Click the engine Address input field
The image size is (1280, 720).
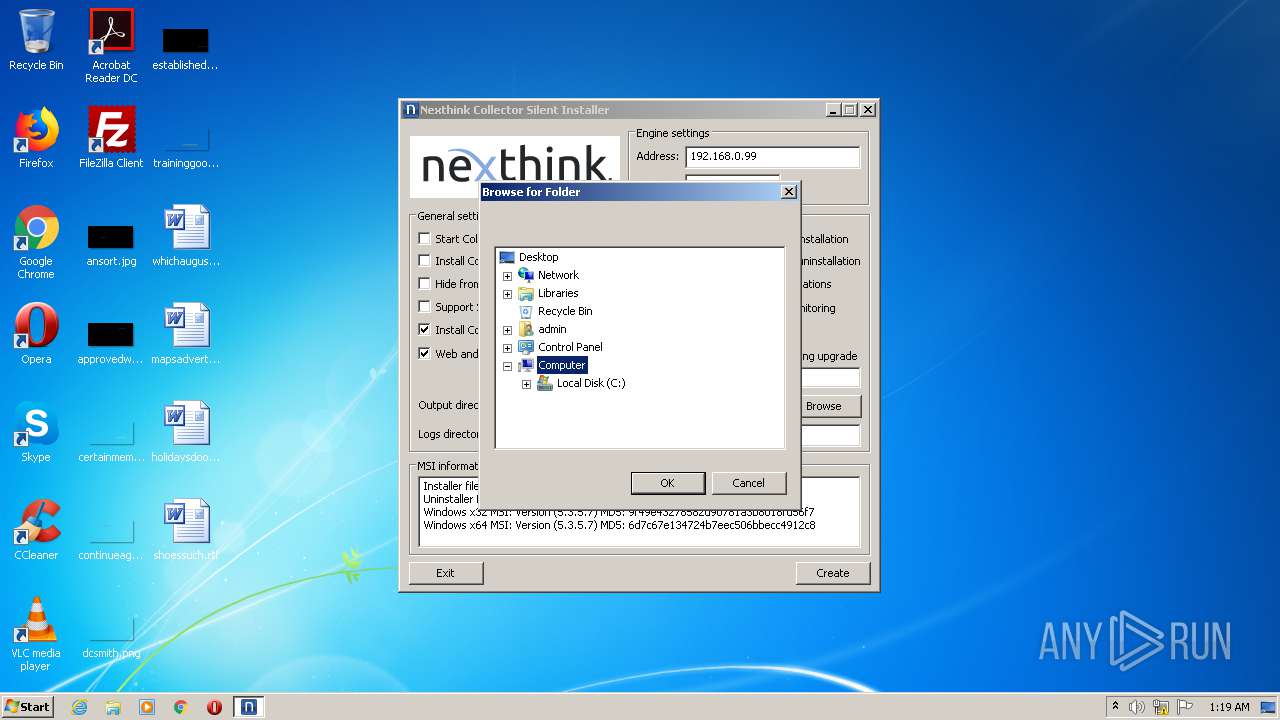[772, 157]
